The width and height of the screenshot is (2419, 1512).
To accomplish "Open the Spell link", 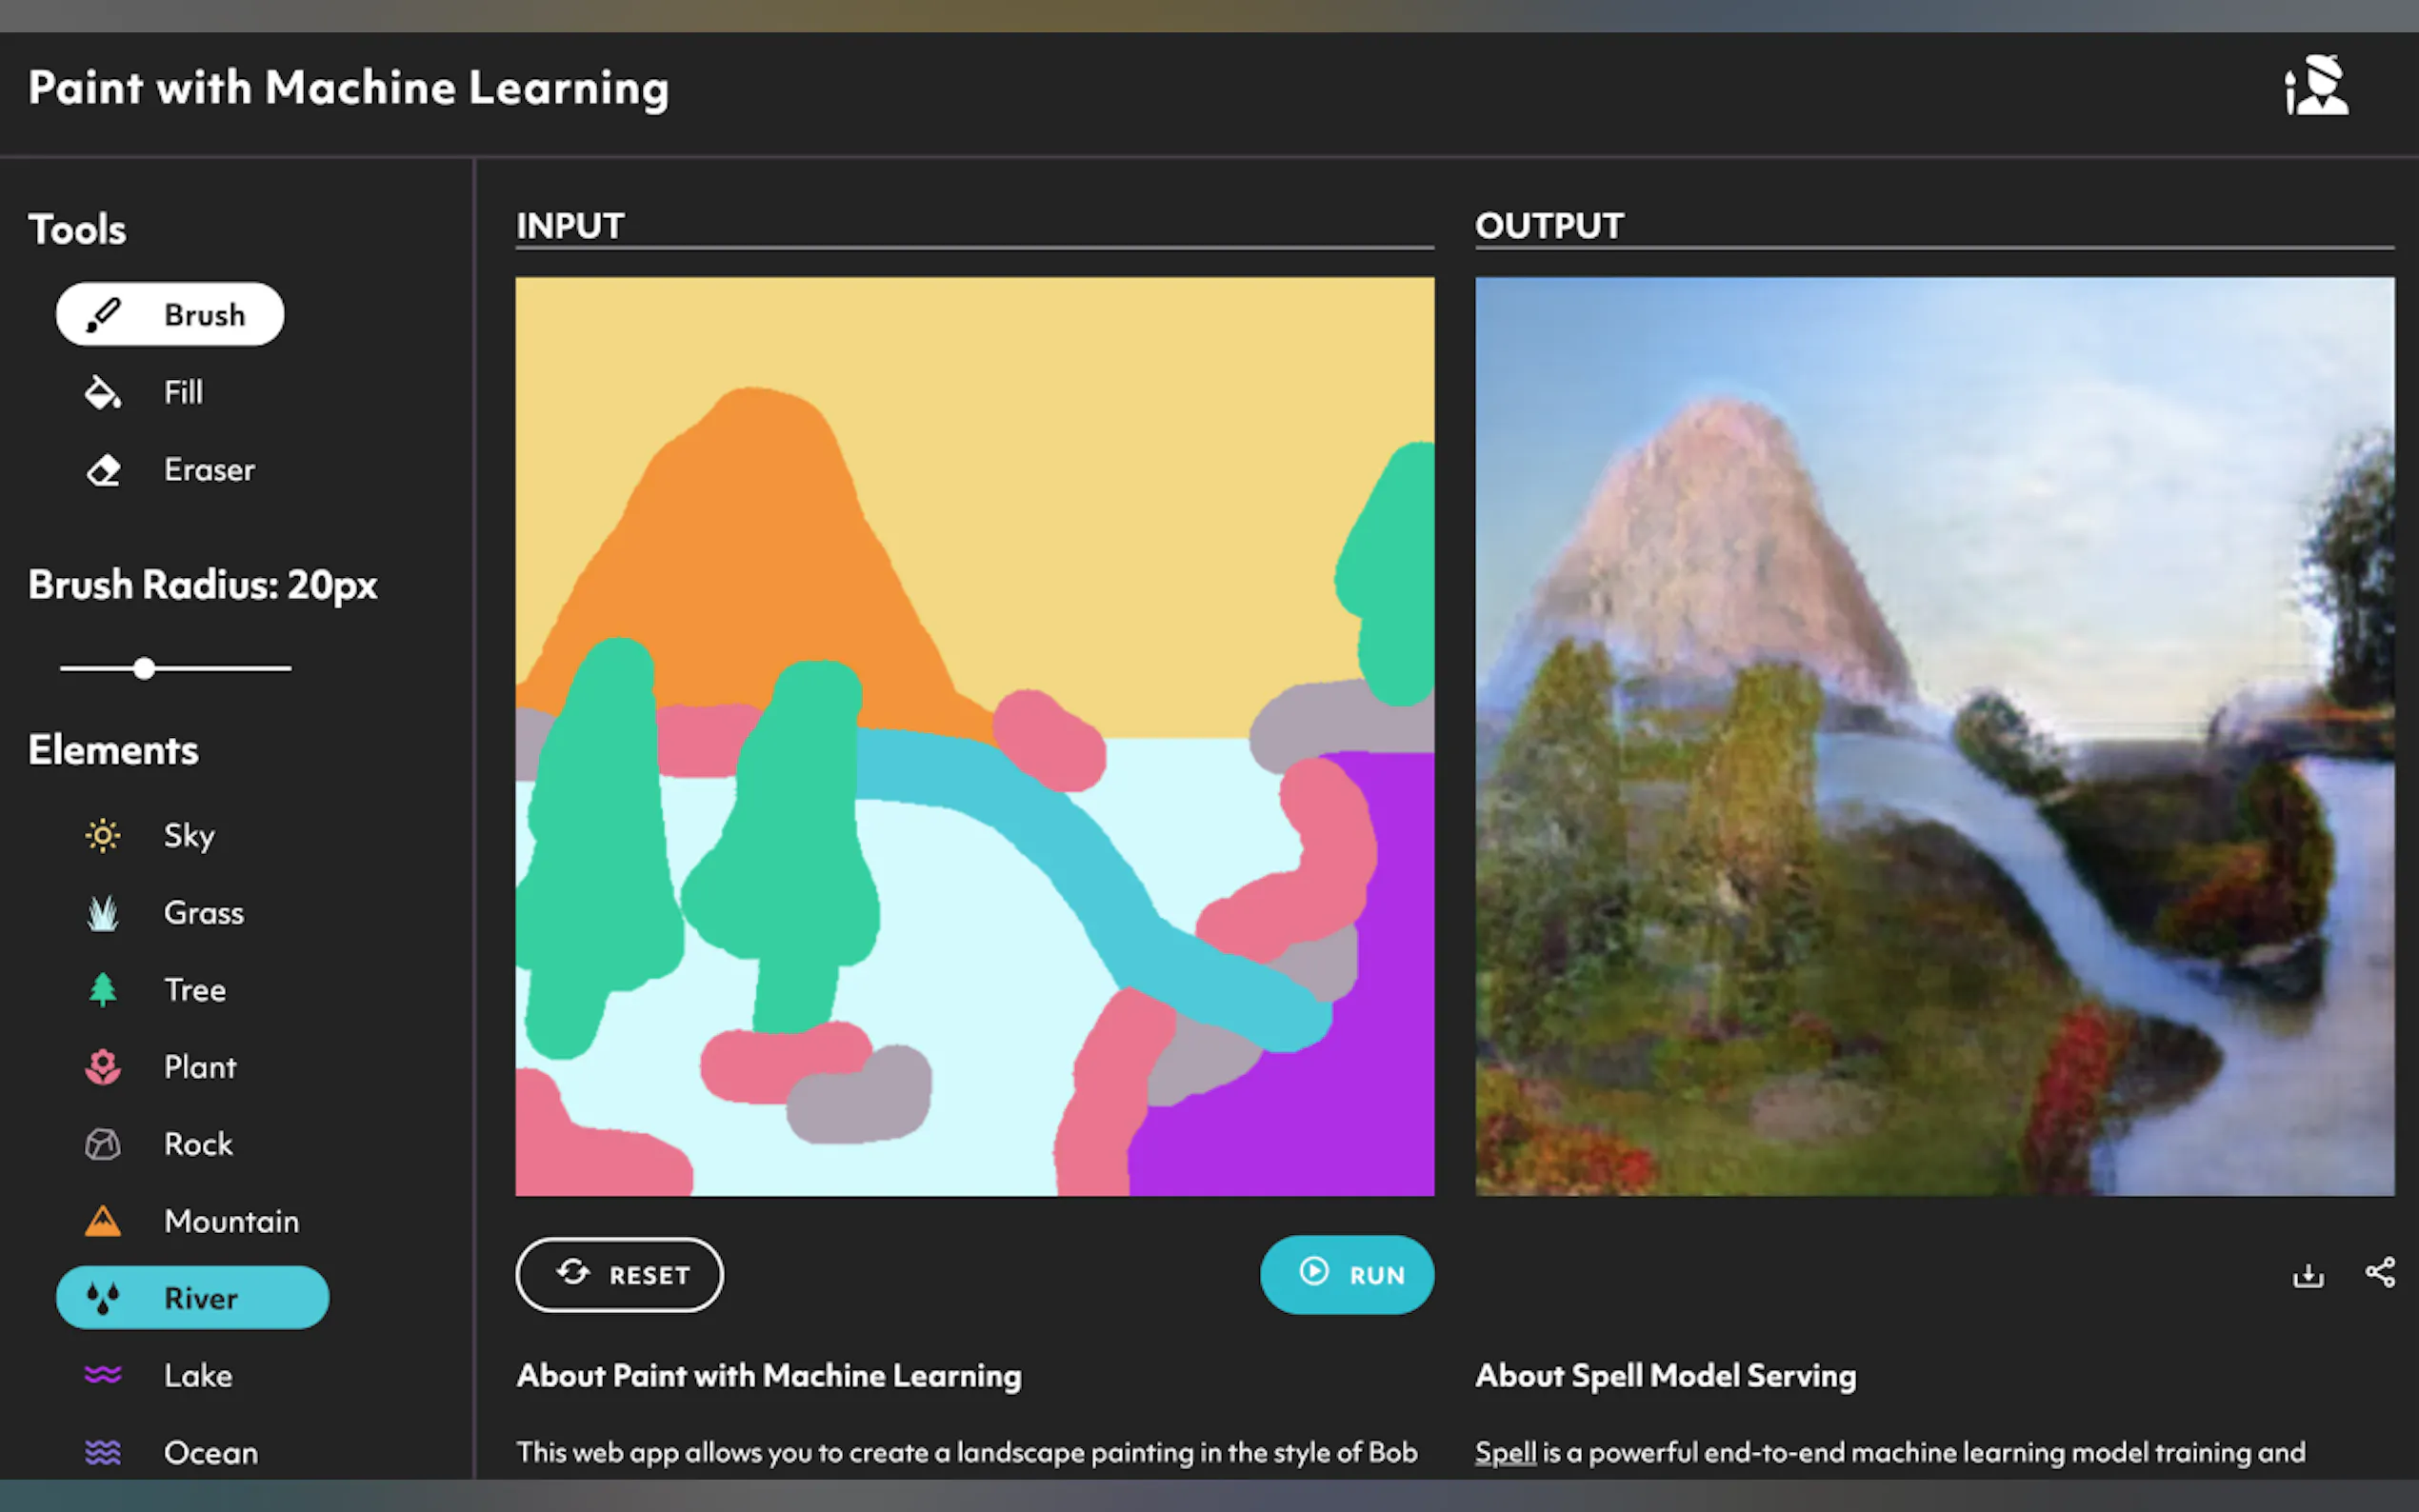I will point(1505,1452).
